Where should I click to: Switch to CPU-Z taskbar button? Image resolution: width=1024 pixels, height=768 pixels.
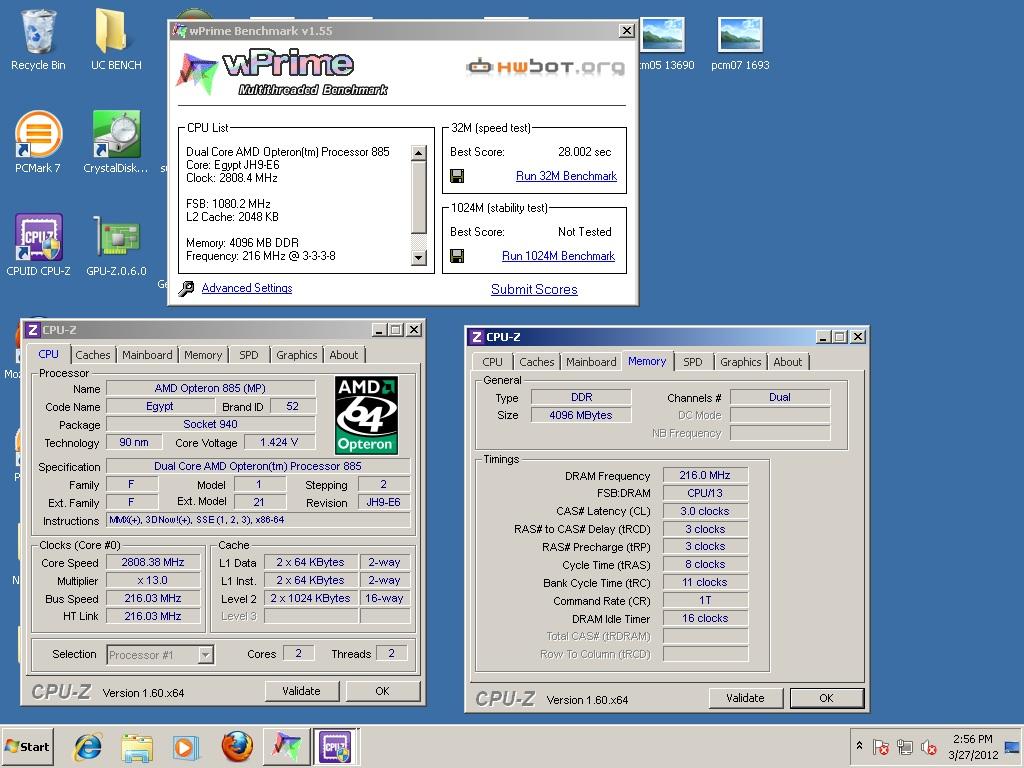335,746
